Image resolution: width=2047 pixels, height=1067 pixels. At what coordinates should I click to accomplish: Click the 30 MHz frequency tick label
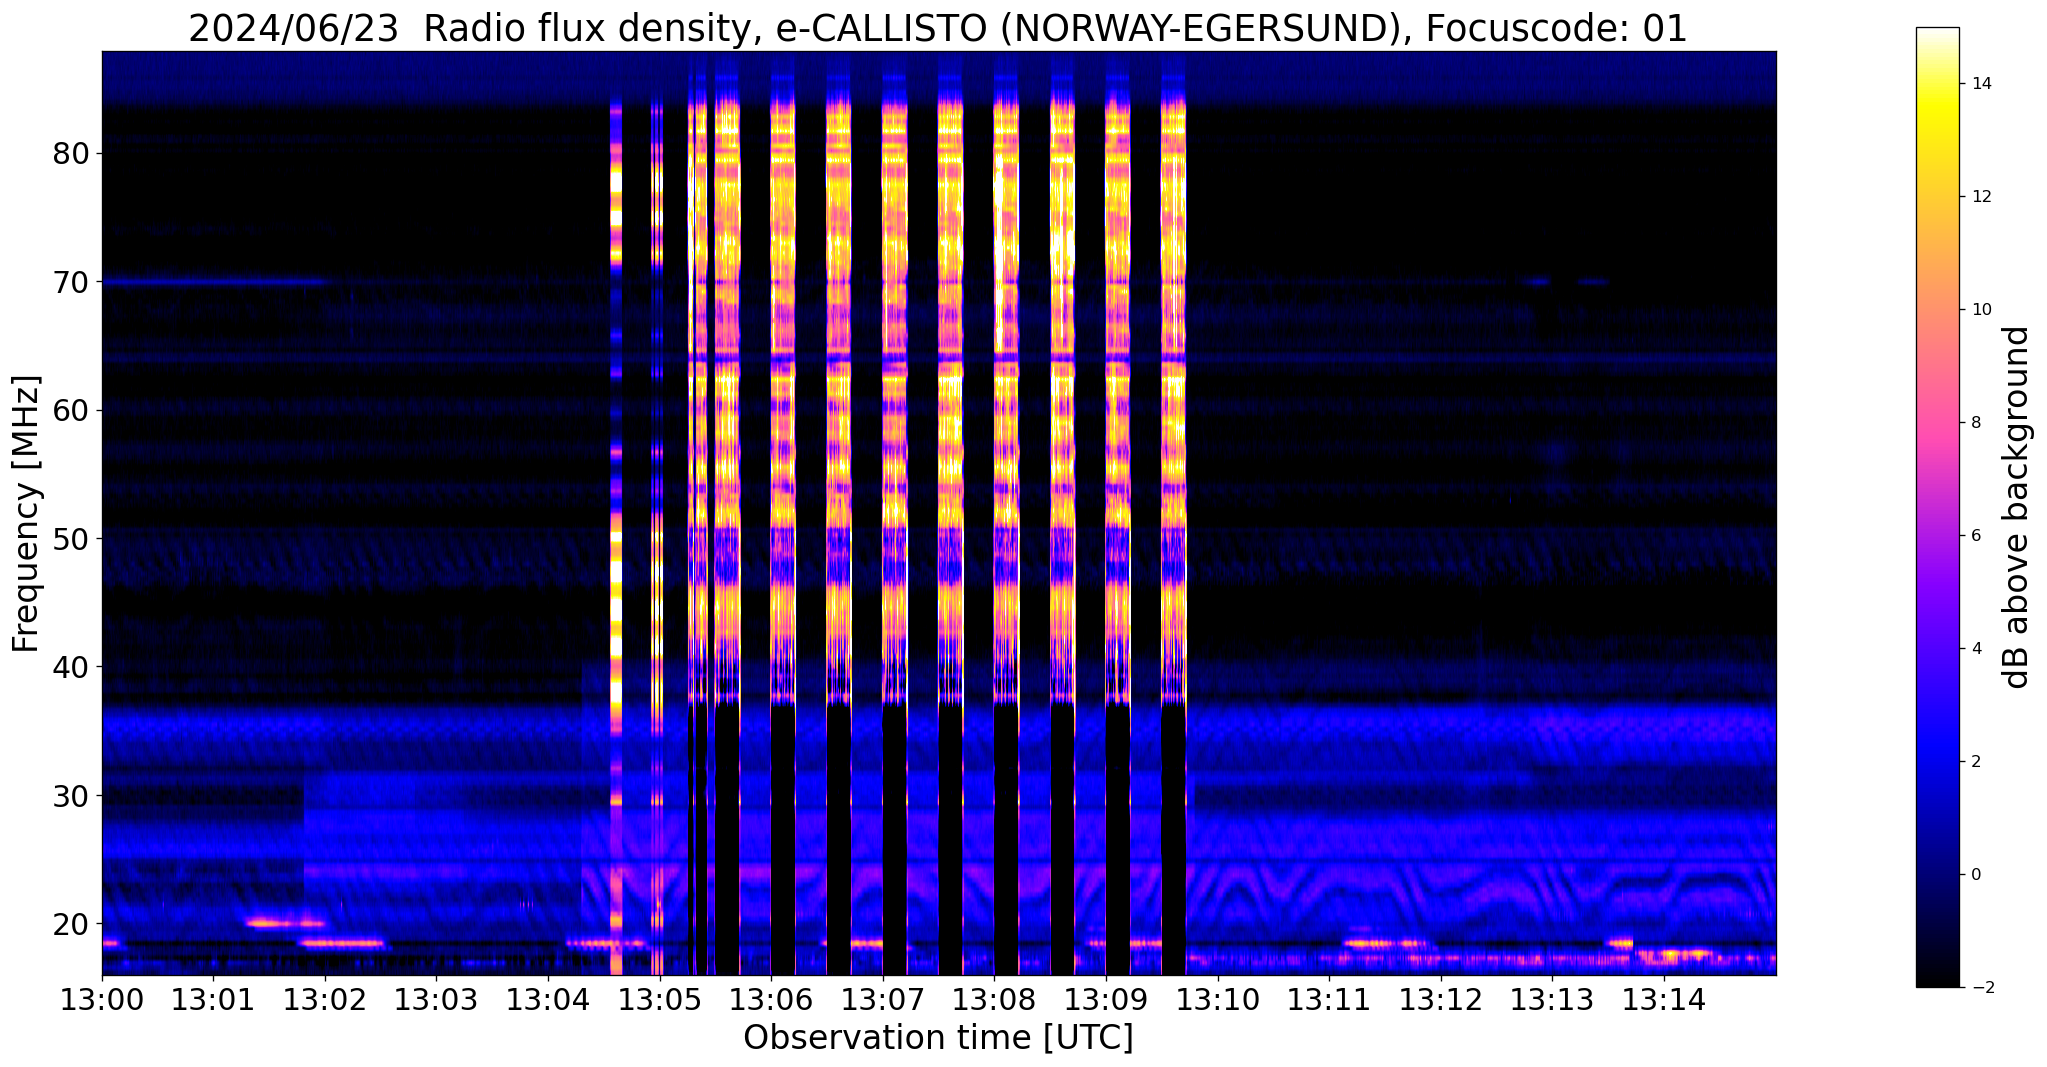(x=71, y=796)
